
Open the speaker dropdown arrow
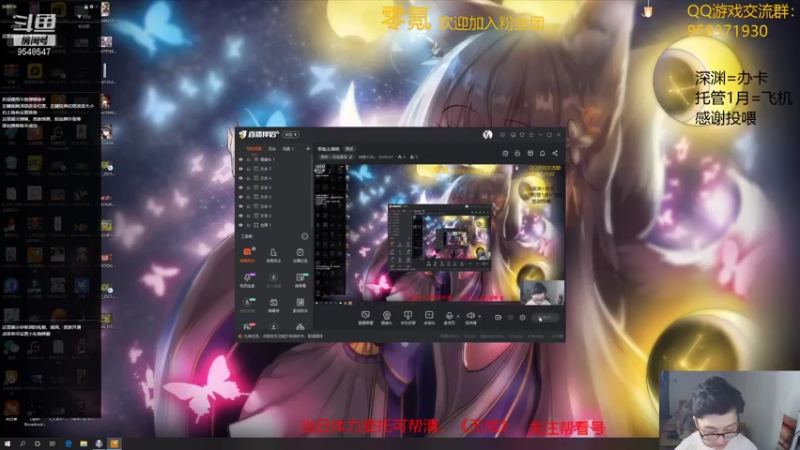pos(480,316)
